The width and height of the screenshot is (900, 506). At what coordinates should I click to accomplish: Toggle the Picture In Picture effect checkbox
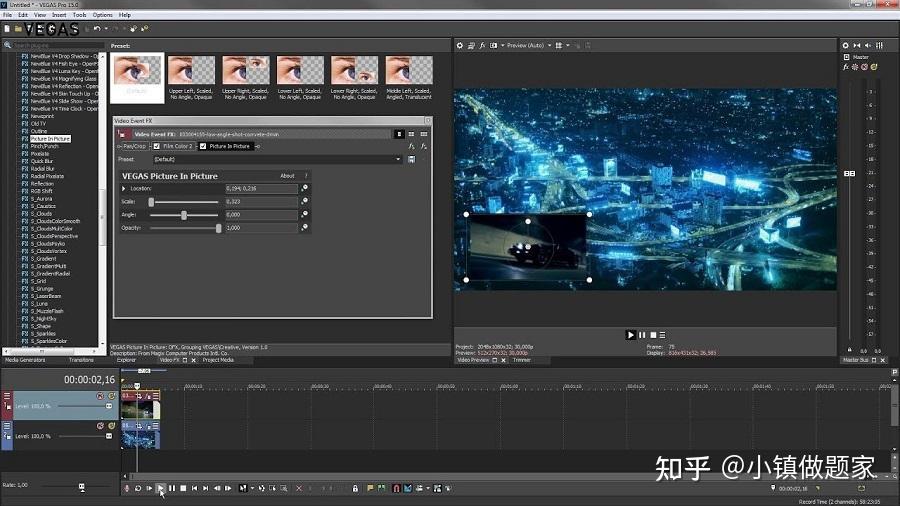pos(203,146)
